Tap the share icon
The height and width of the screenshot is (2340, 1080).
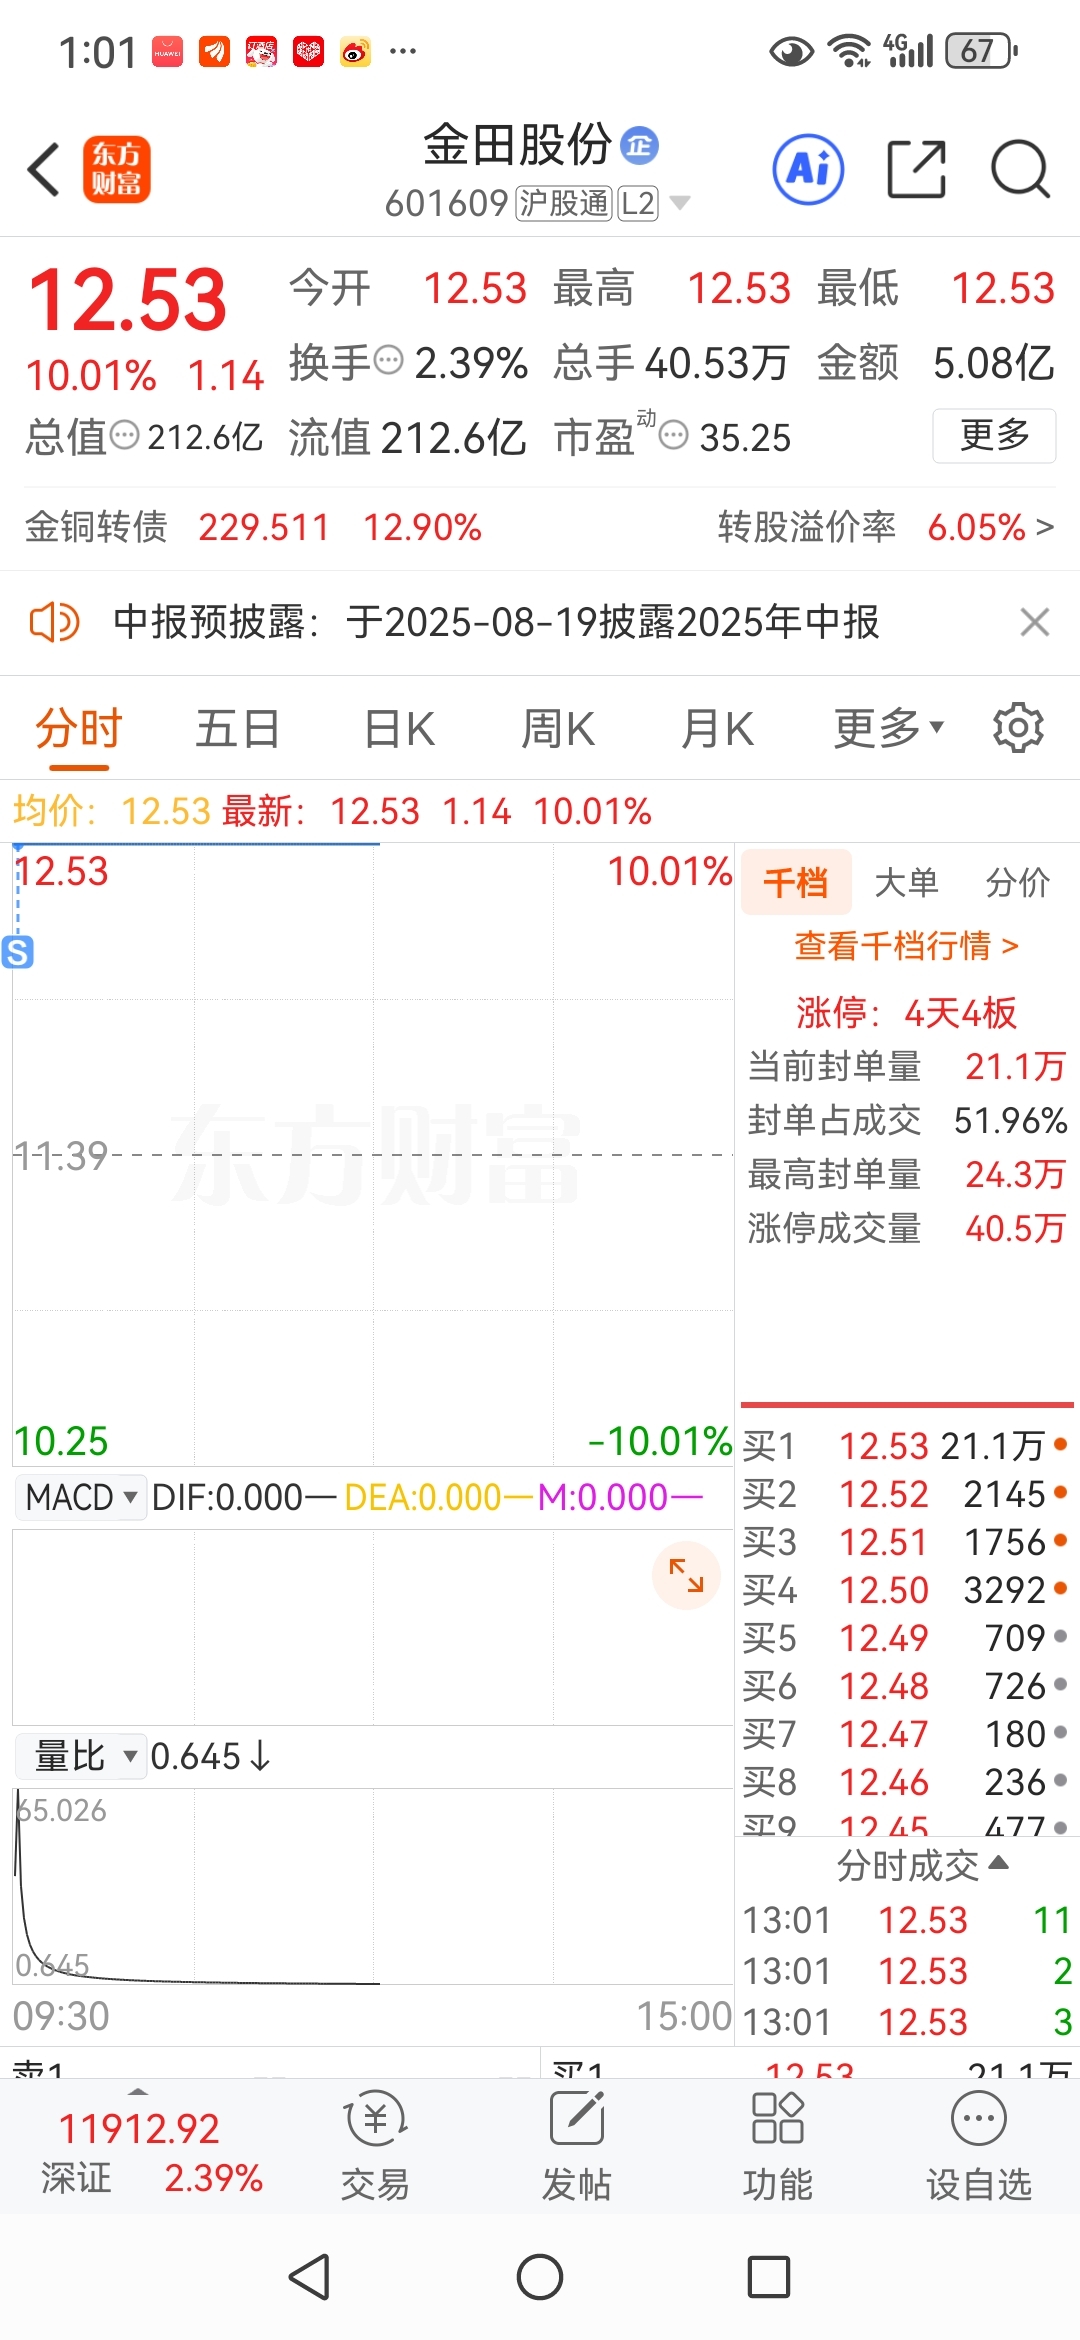(x=916, y=169)
